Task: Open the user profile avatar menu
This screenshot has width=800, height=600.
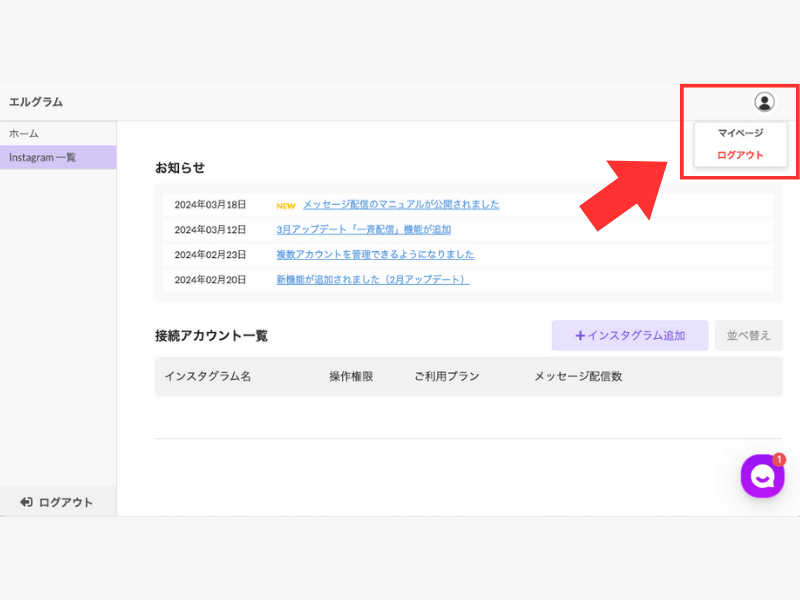Action: (764, 102)
